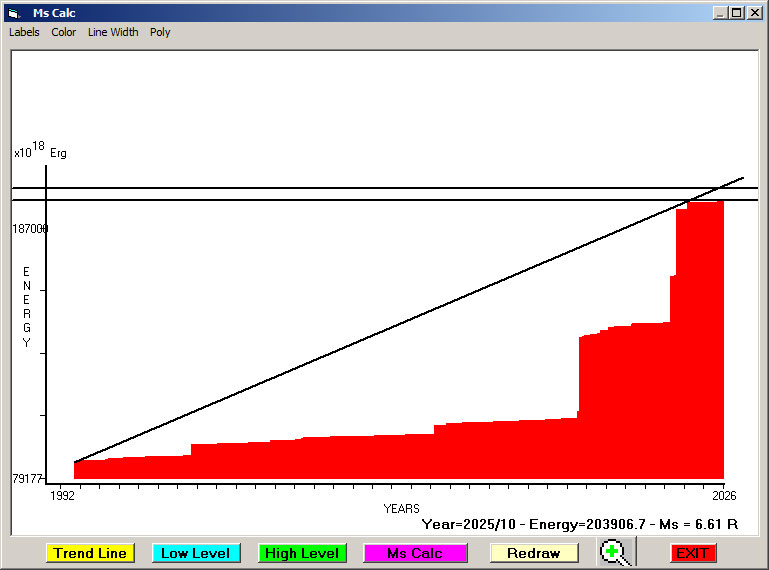Maximize the Ms Calc window
Image resolution: width=769 pixels, height=570 pixels.
coord(736,13)
